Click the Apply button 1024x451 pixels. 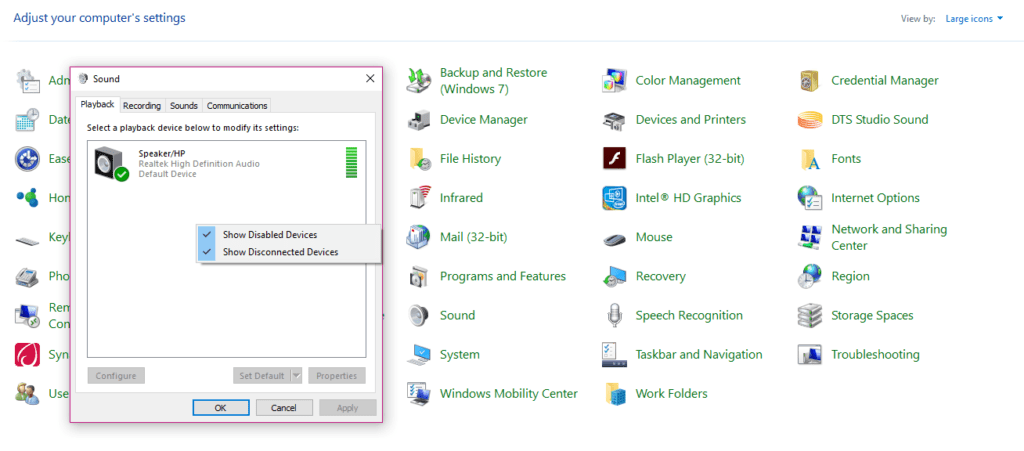347,407
